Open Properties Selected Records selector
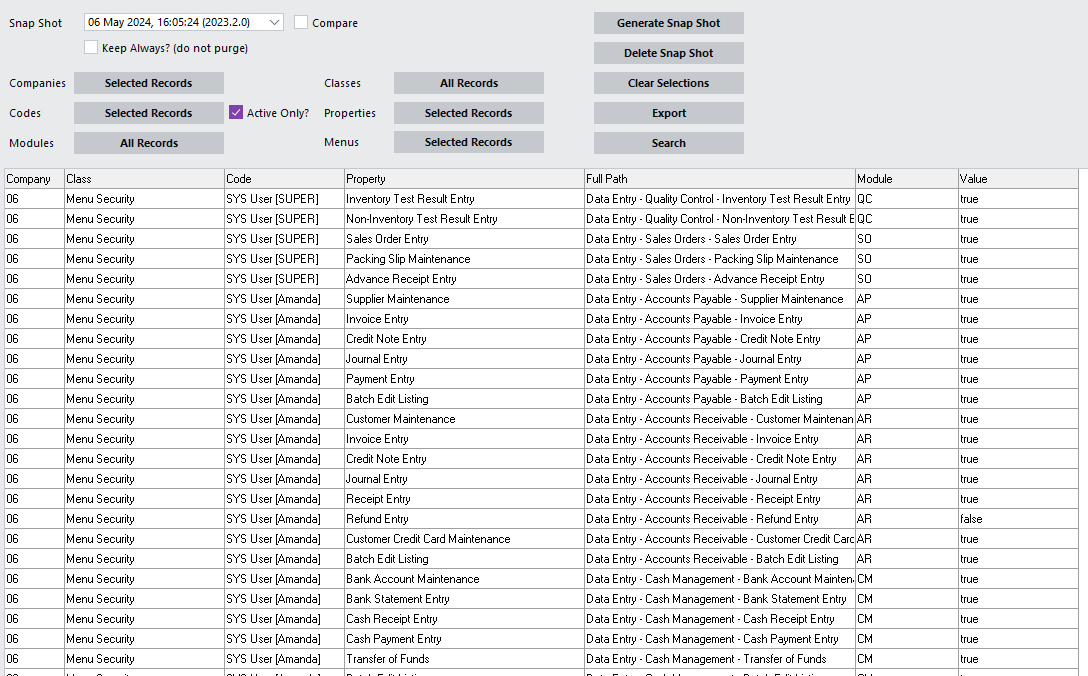1088x676 pixels. 469,113
